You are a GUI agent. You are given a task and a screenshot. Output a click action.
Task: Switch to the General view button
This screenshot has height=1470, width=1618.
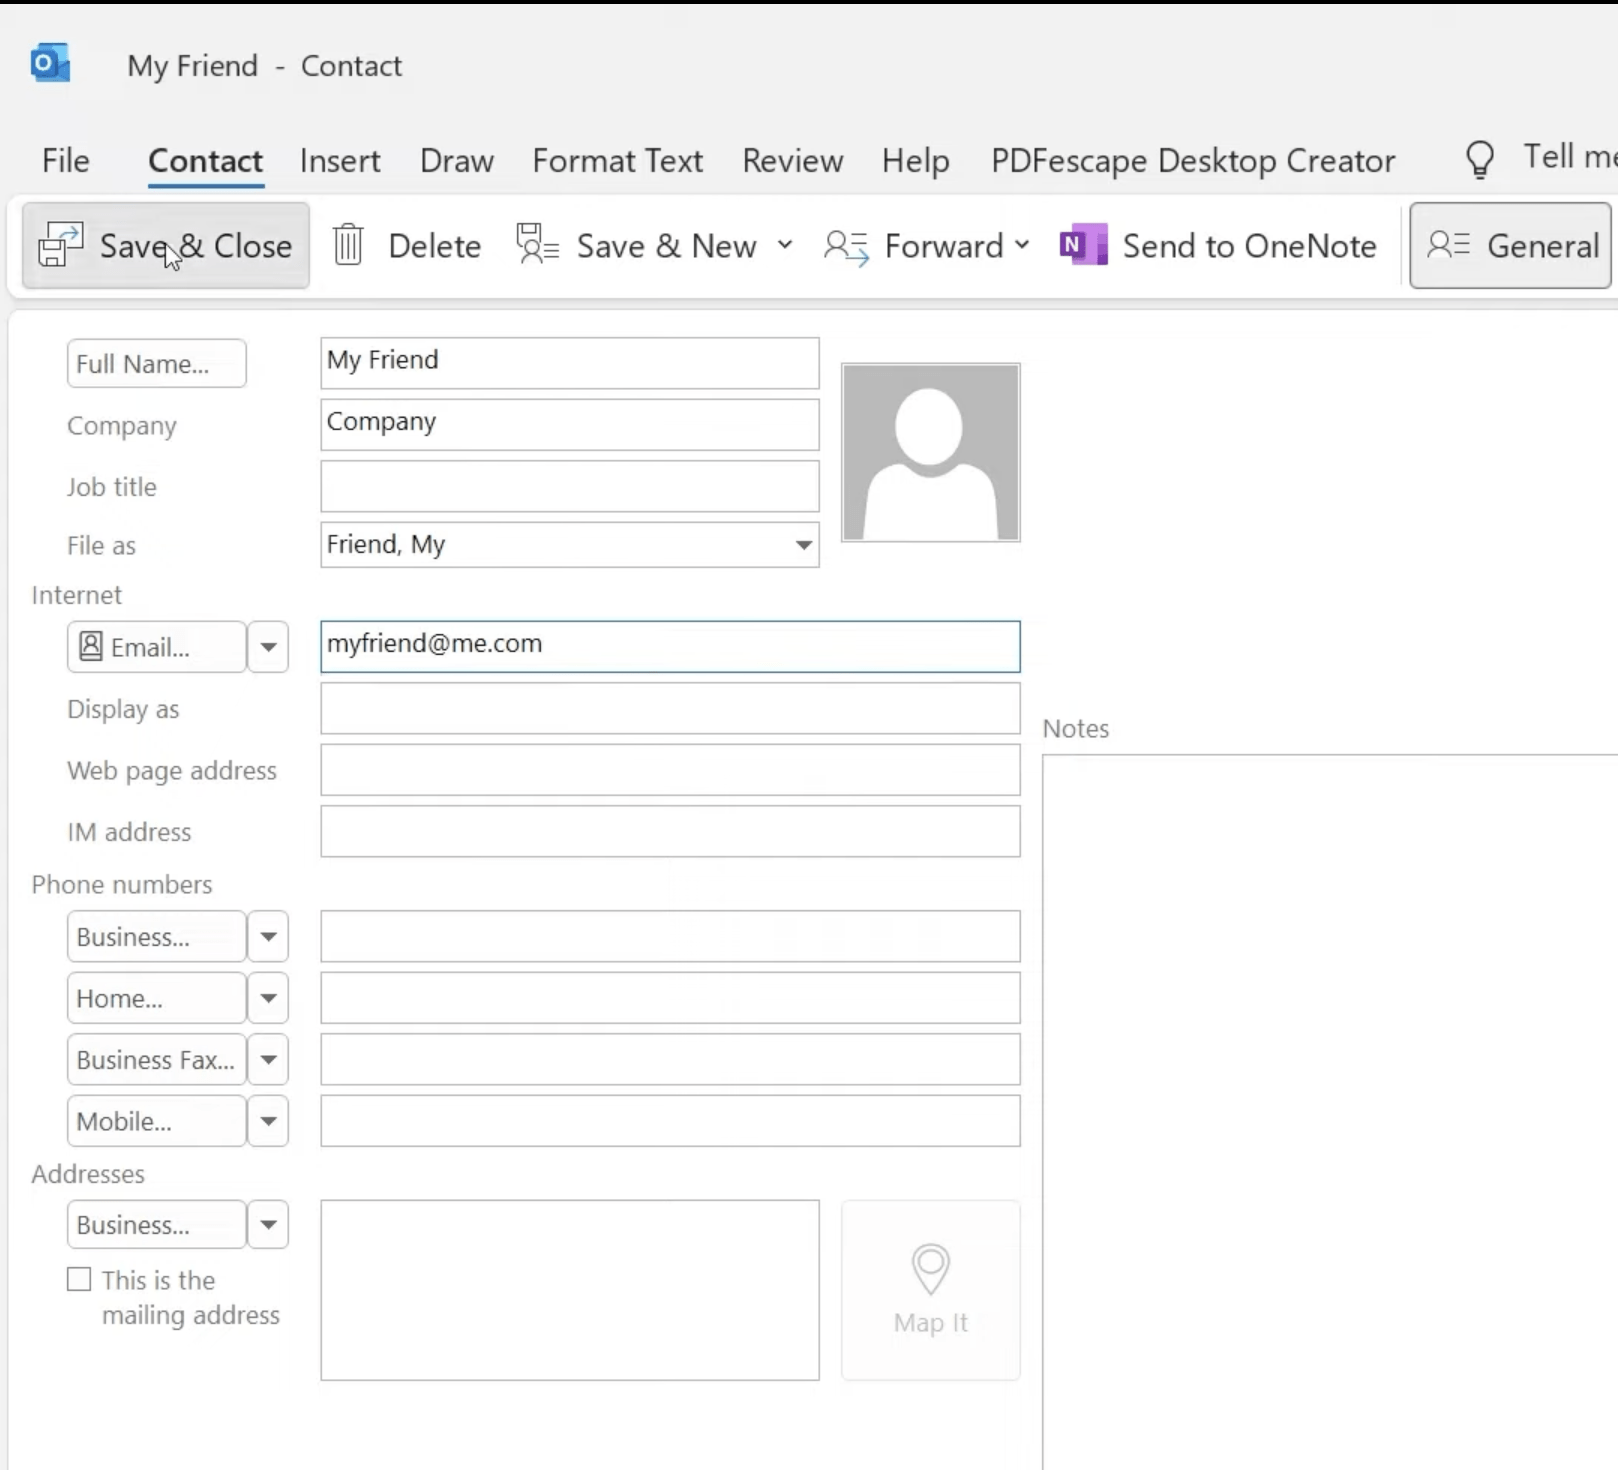[1510, 246]
